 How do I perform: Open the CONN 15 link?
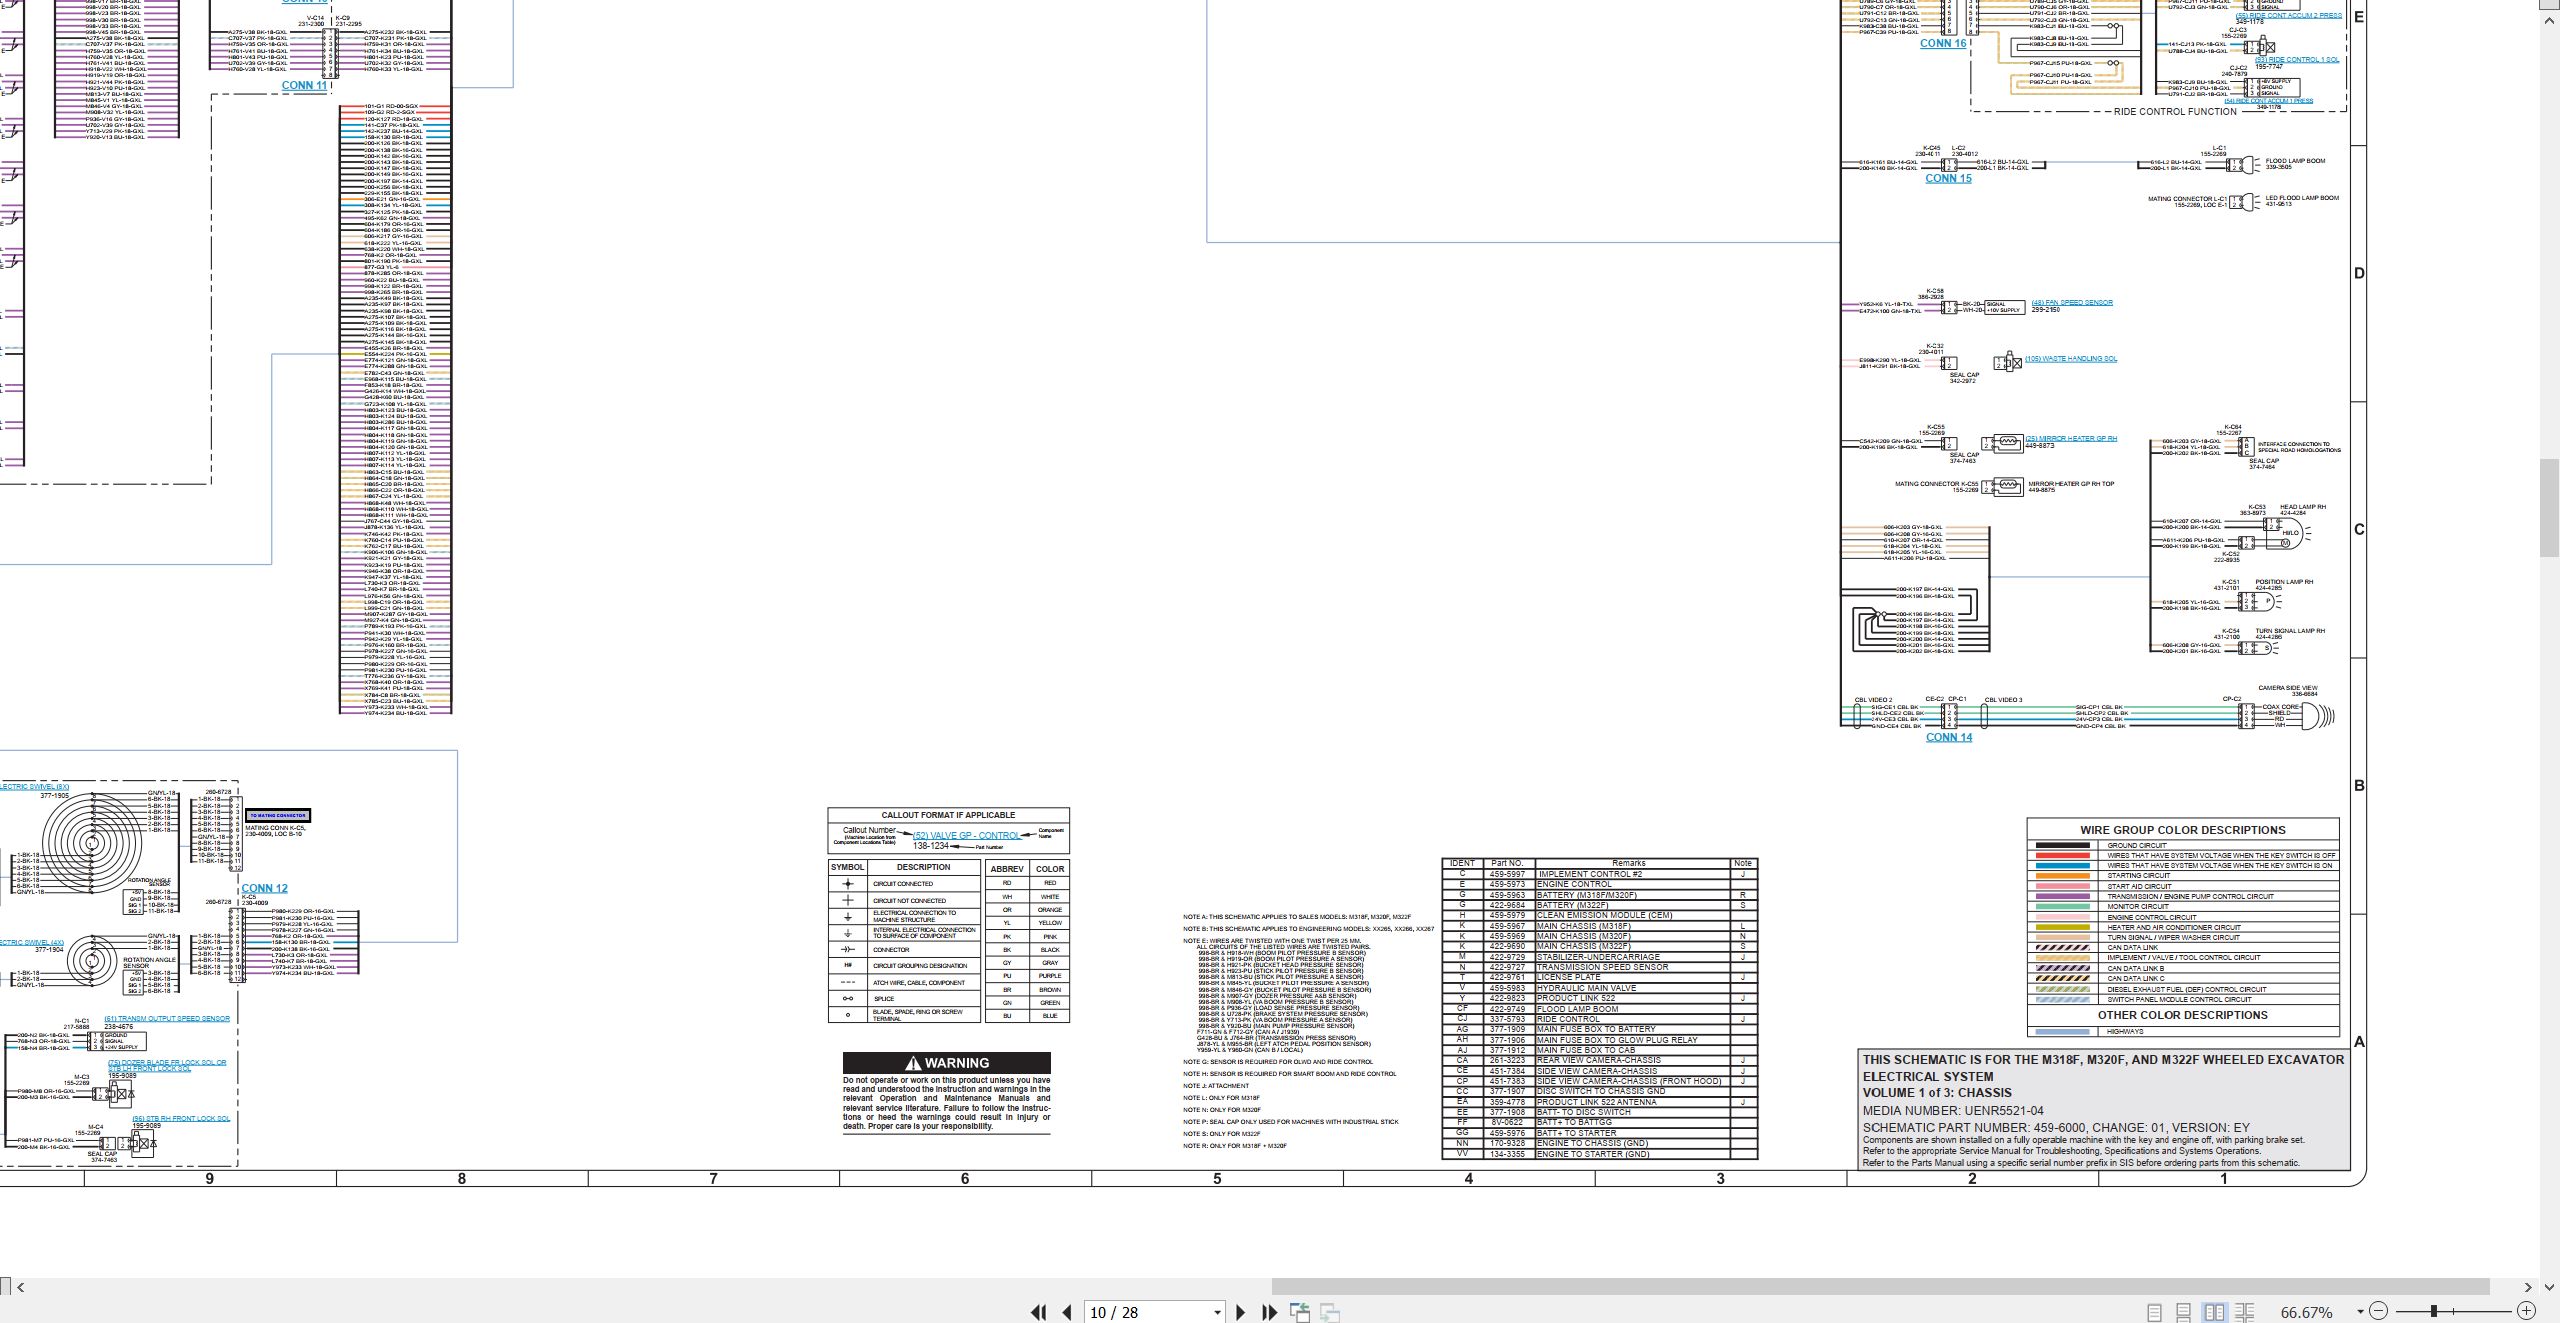pos(1948,179)
